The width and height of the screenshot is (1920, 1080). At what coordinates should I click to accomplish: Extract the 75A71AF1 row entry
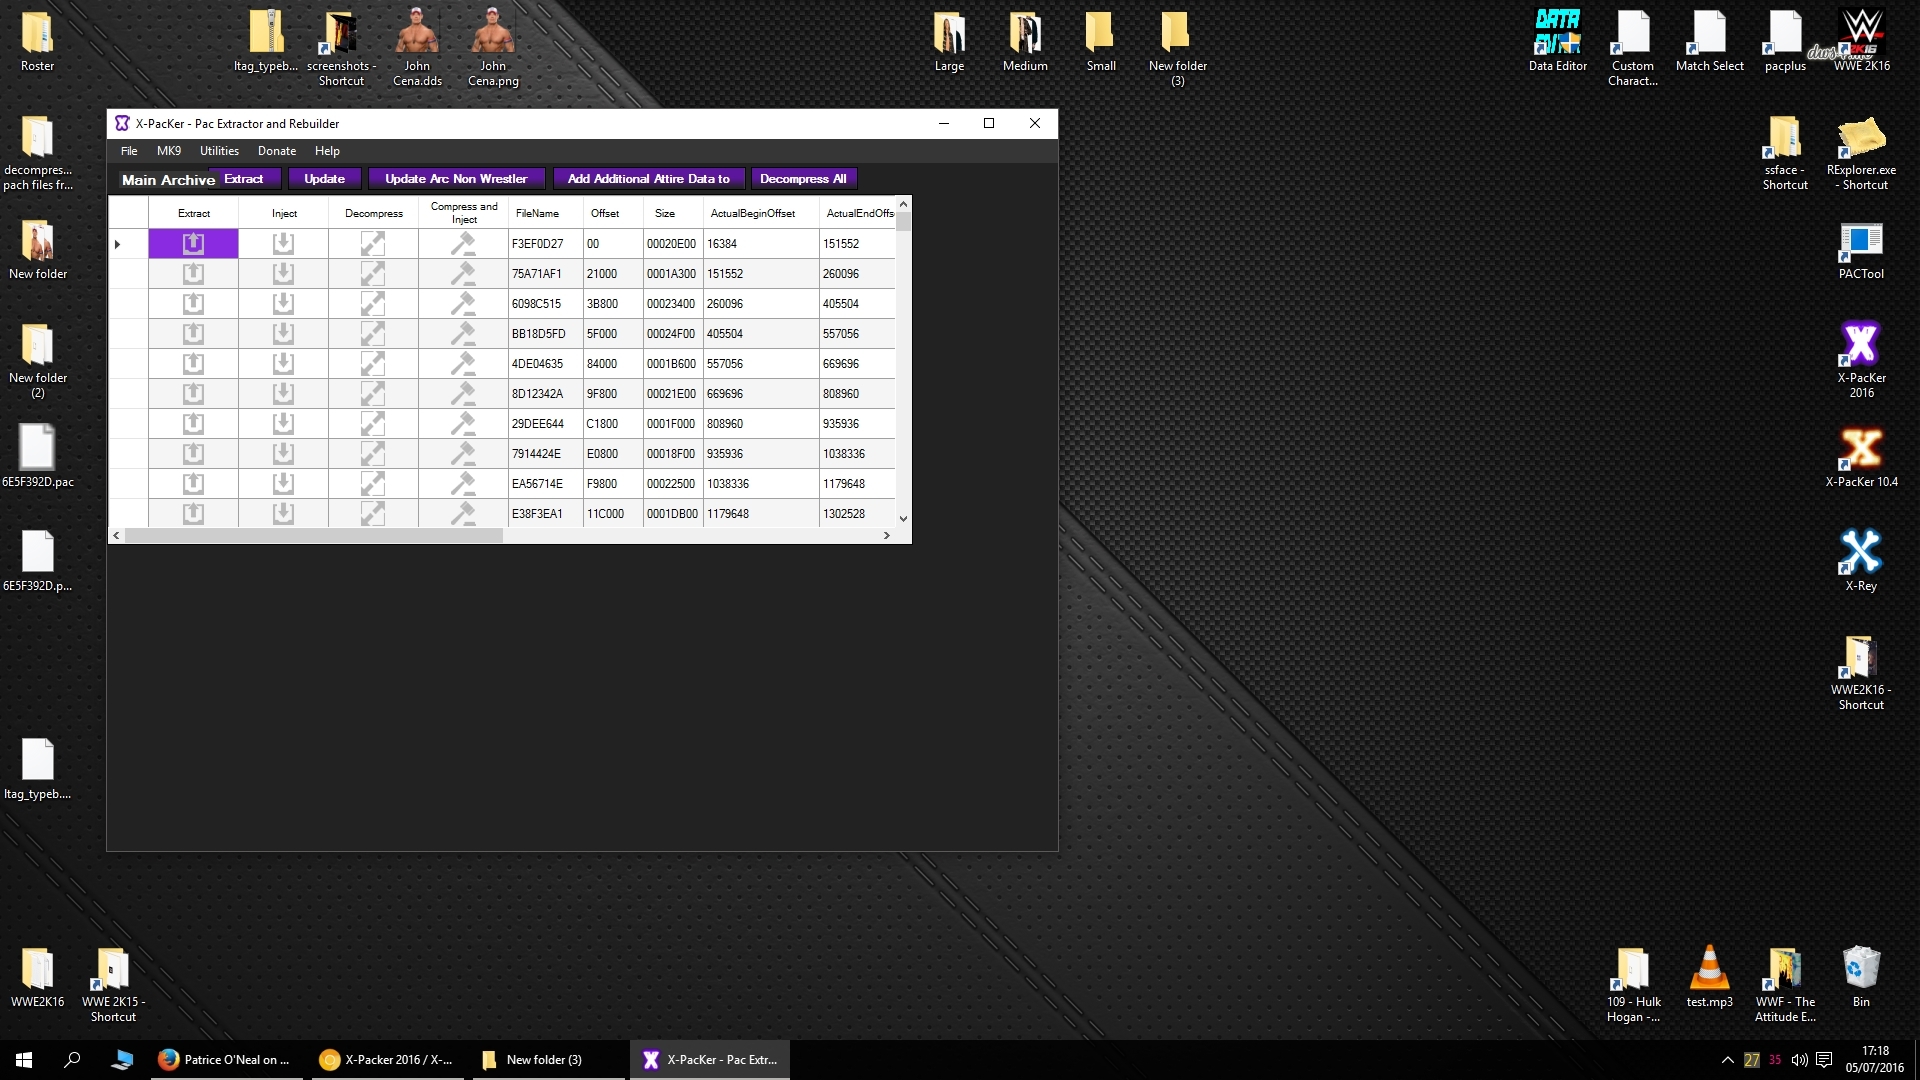193,273
